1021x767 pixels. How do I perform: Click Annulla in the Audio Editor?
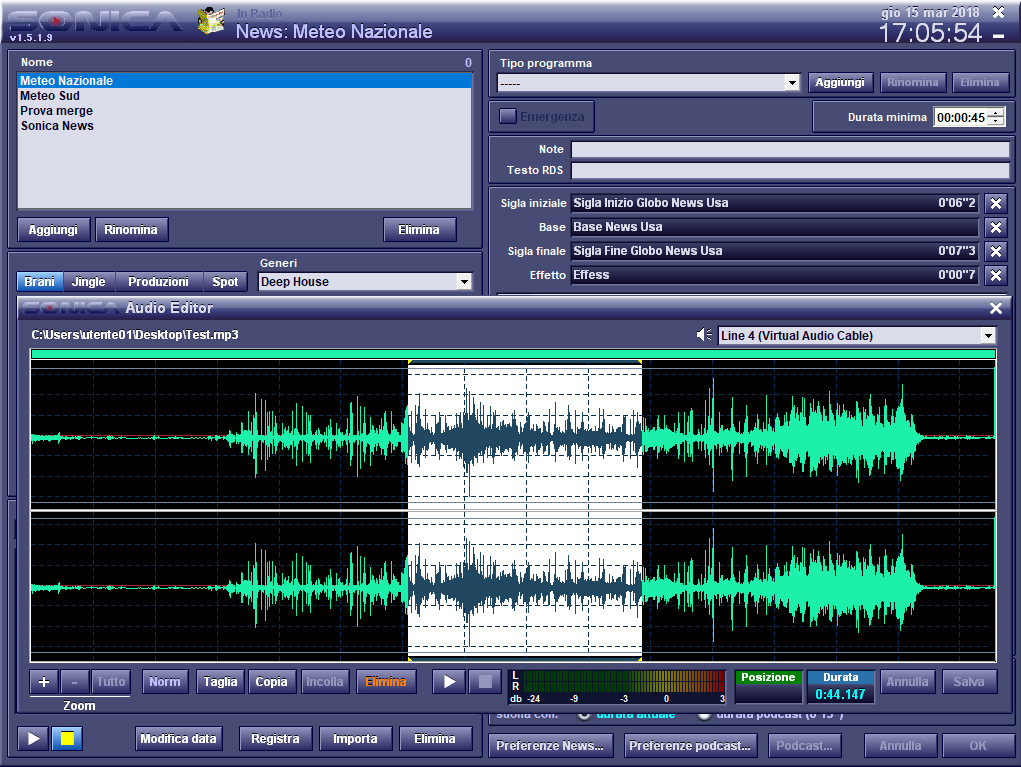click(907, 682)
